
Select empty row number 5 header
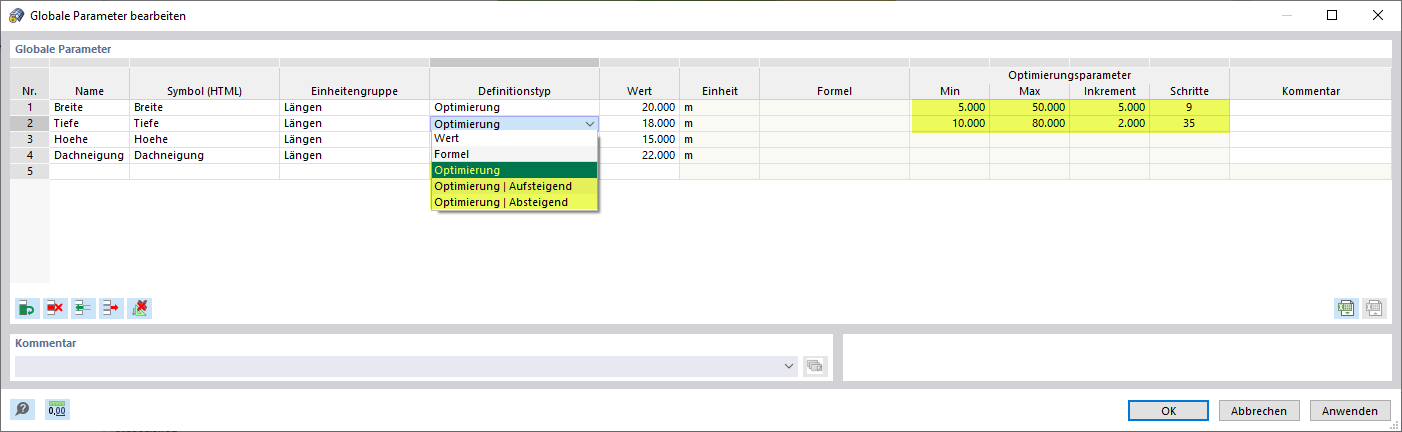pos(30,171)
